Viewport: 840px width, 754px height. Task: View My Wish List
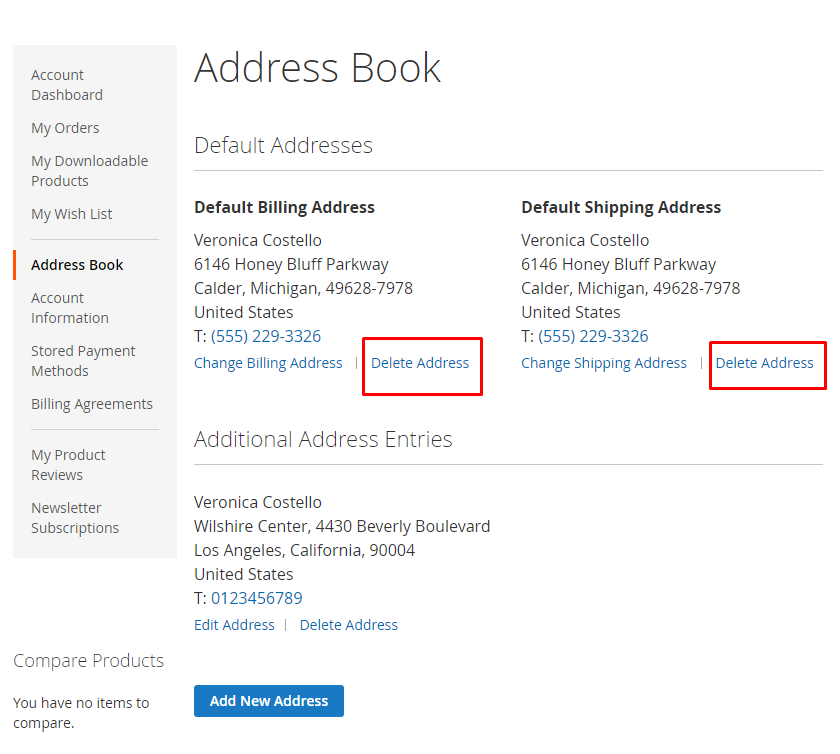coord(72,214)
